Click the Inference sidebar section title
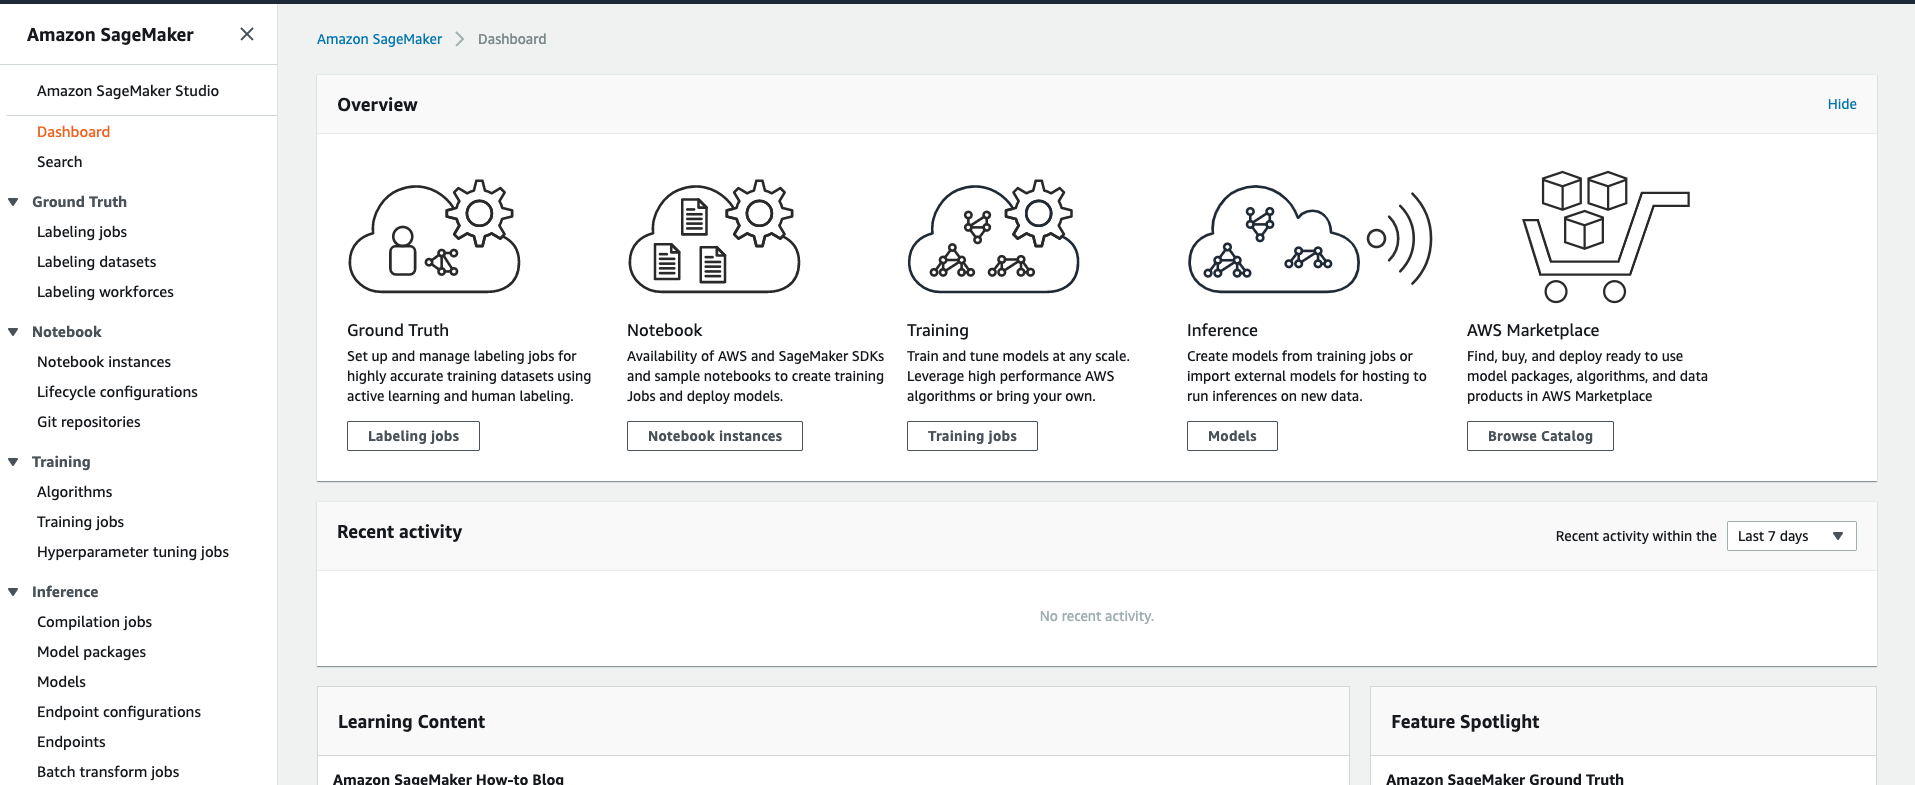The height and width of the screenshot is (785, 1915). click(65, 592)
